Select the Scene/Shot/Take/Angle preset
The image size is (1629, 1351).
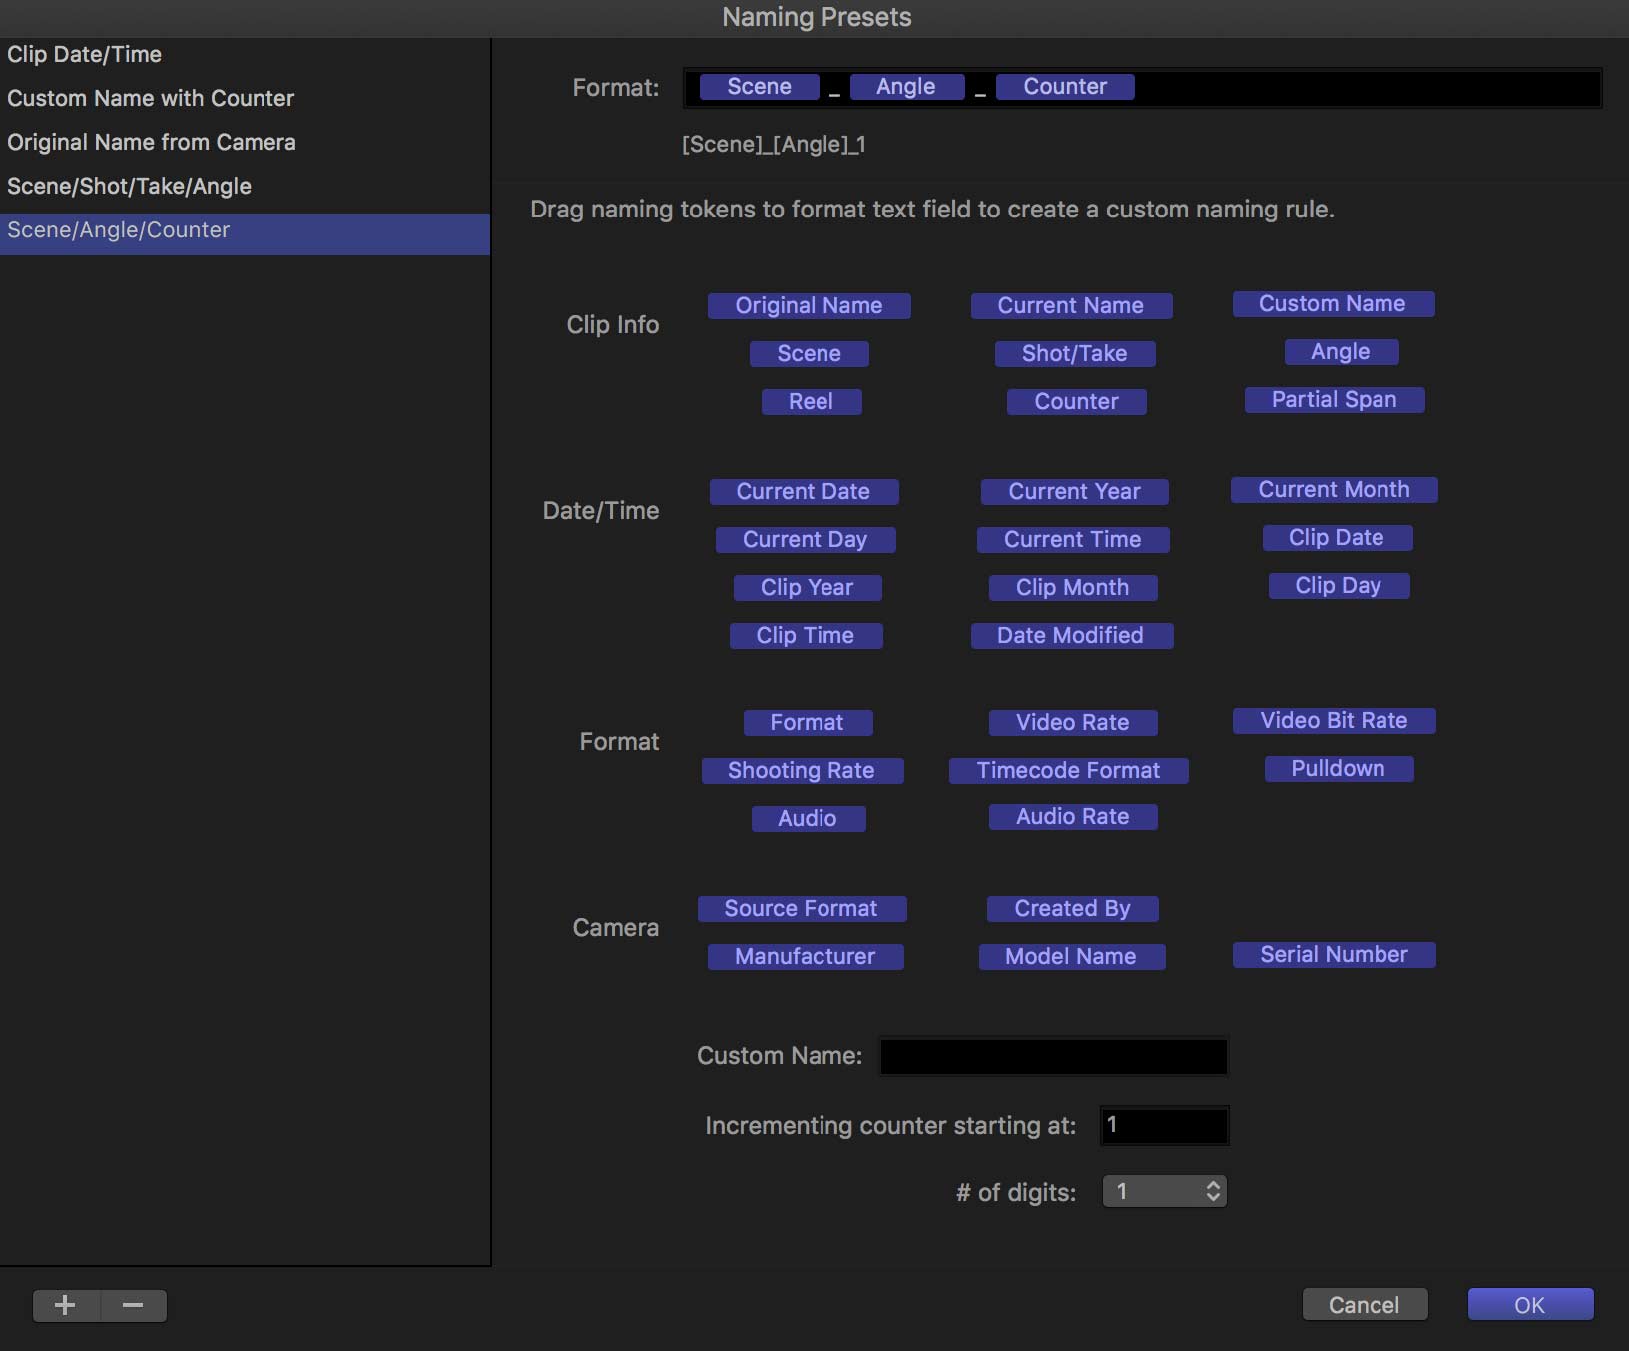pyautogui.click(x=245, y=186)
